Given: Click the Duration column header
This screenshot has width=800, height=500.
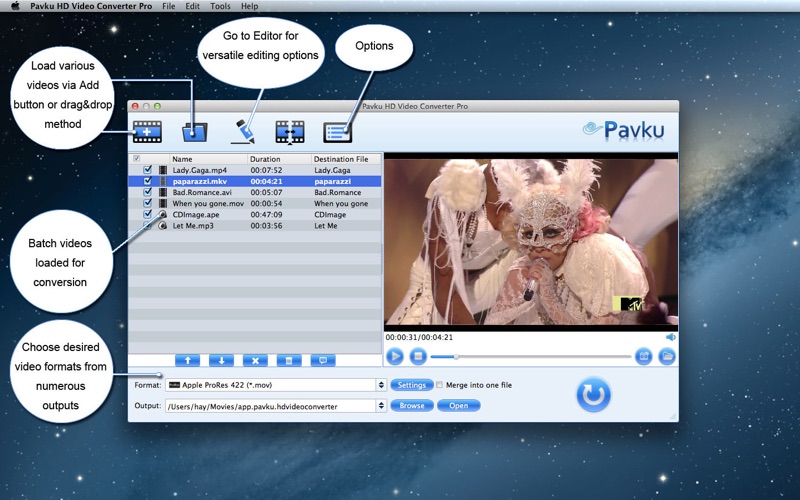Looking at the screenshot, I should click(280, 159).
